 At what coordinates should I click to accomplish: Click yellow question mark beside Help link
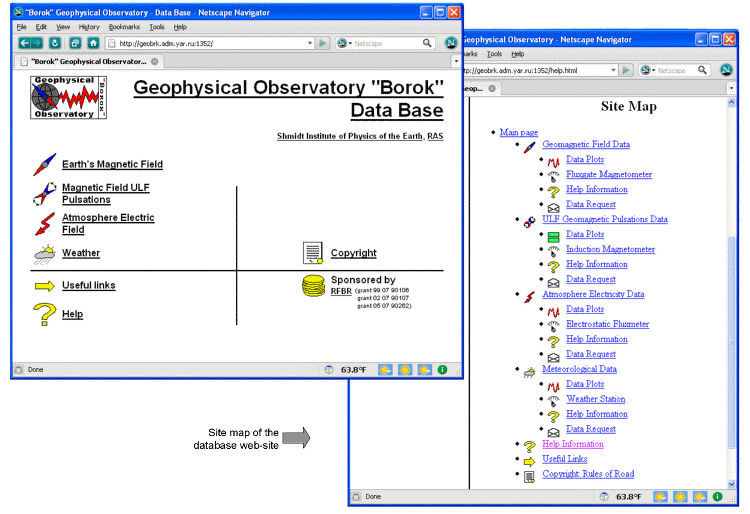pyautogui.click(x=44, y=314)
